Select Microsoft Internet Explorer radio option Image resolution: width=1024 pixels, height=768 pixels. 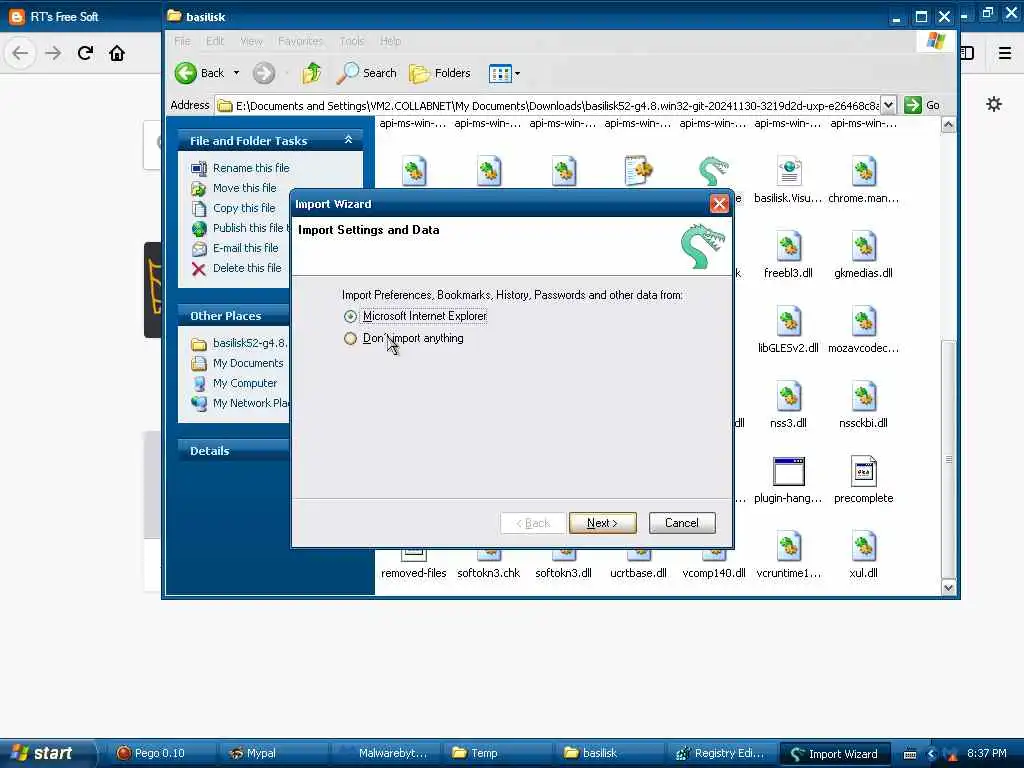tap(350, 316)
